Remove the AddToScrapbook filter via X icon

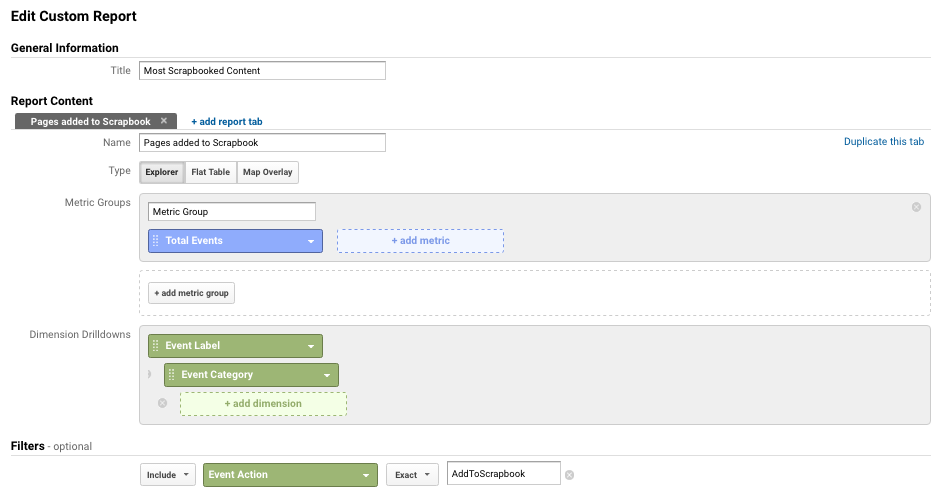pyautogui.click(x=570, y=475)
